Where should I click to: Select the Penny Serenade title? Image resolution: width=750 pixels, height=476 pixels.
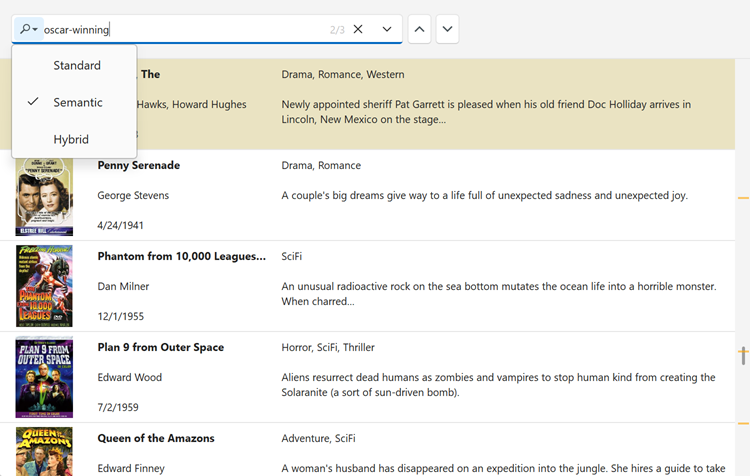coord(139,166)
